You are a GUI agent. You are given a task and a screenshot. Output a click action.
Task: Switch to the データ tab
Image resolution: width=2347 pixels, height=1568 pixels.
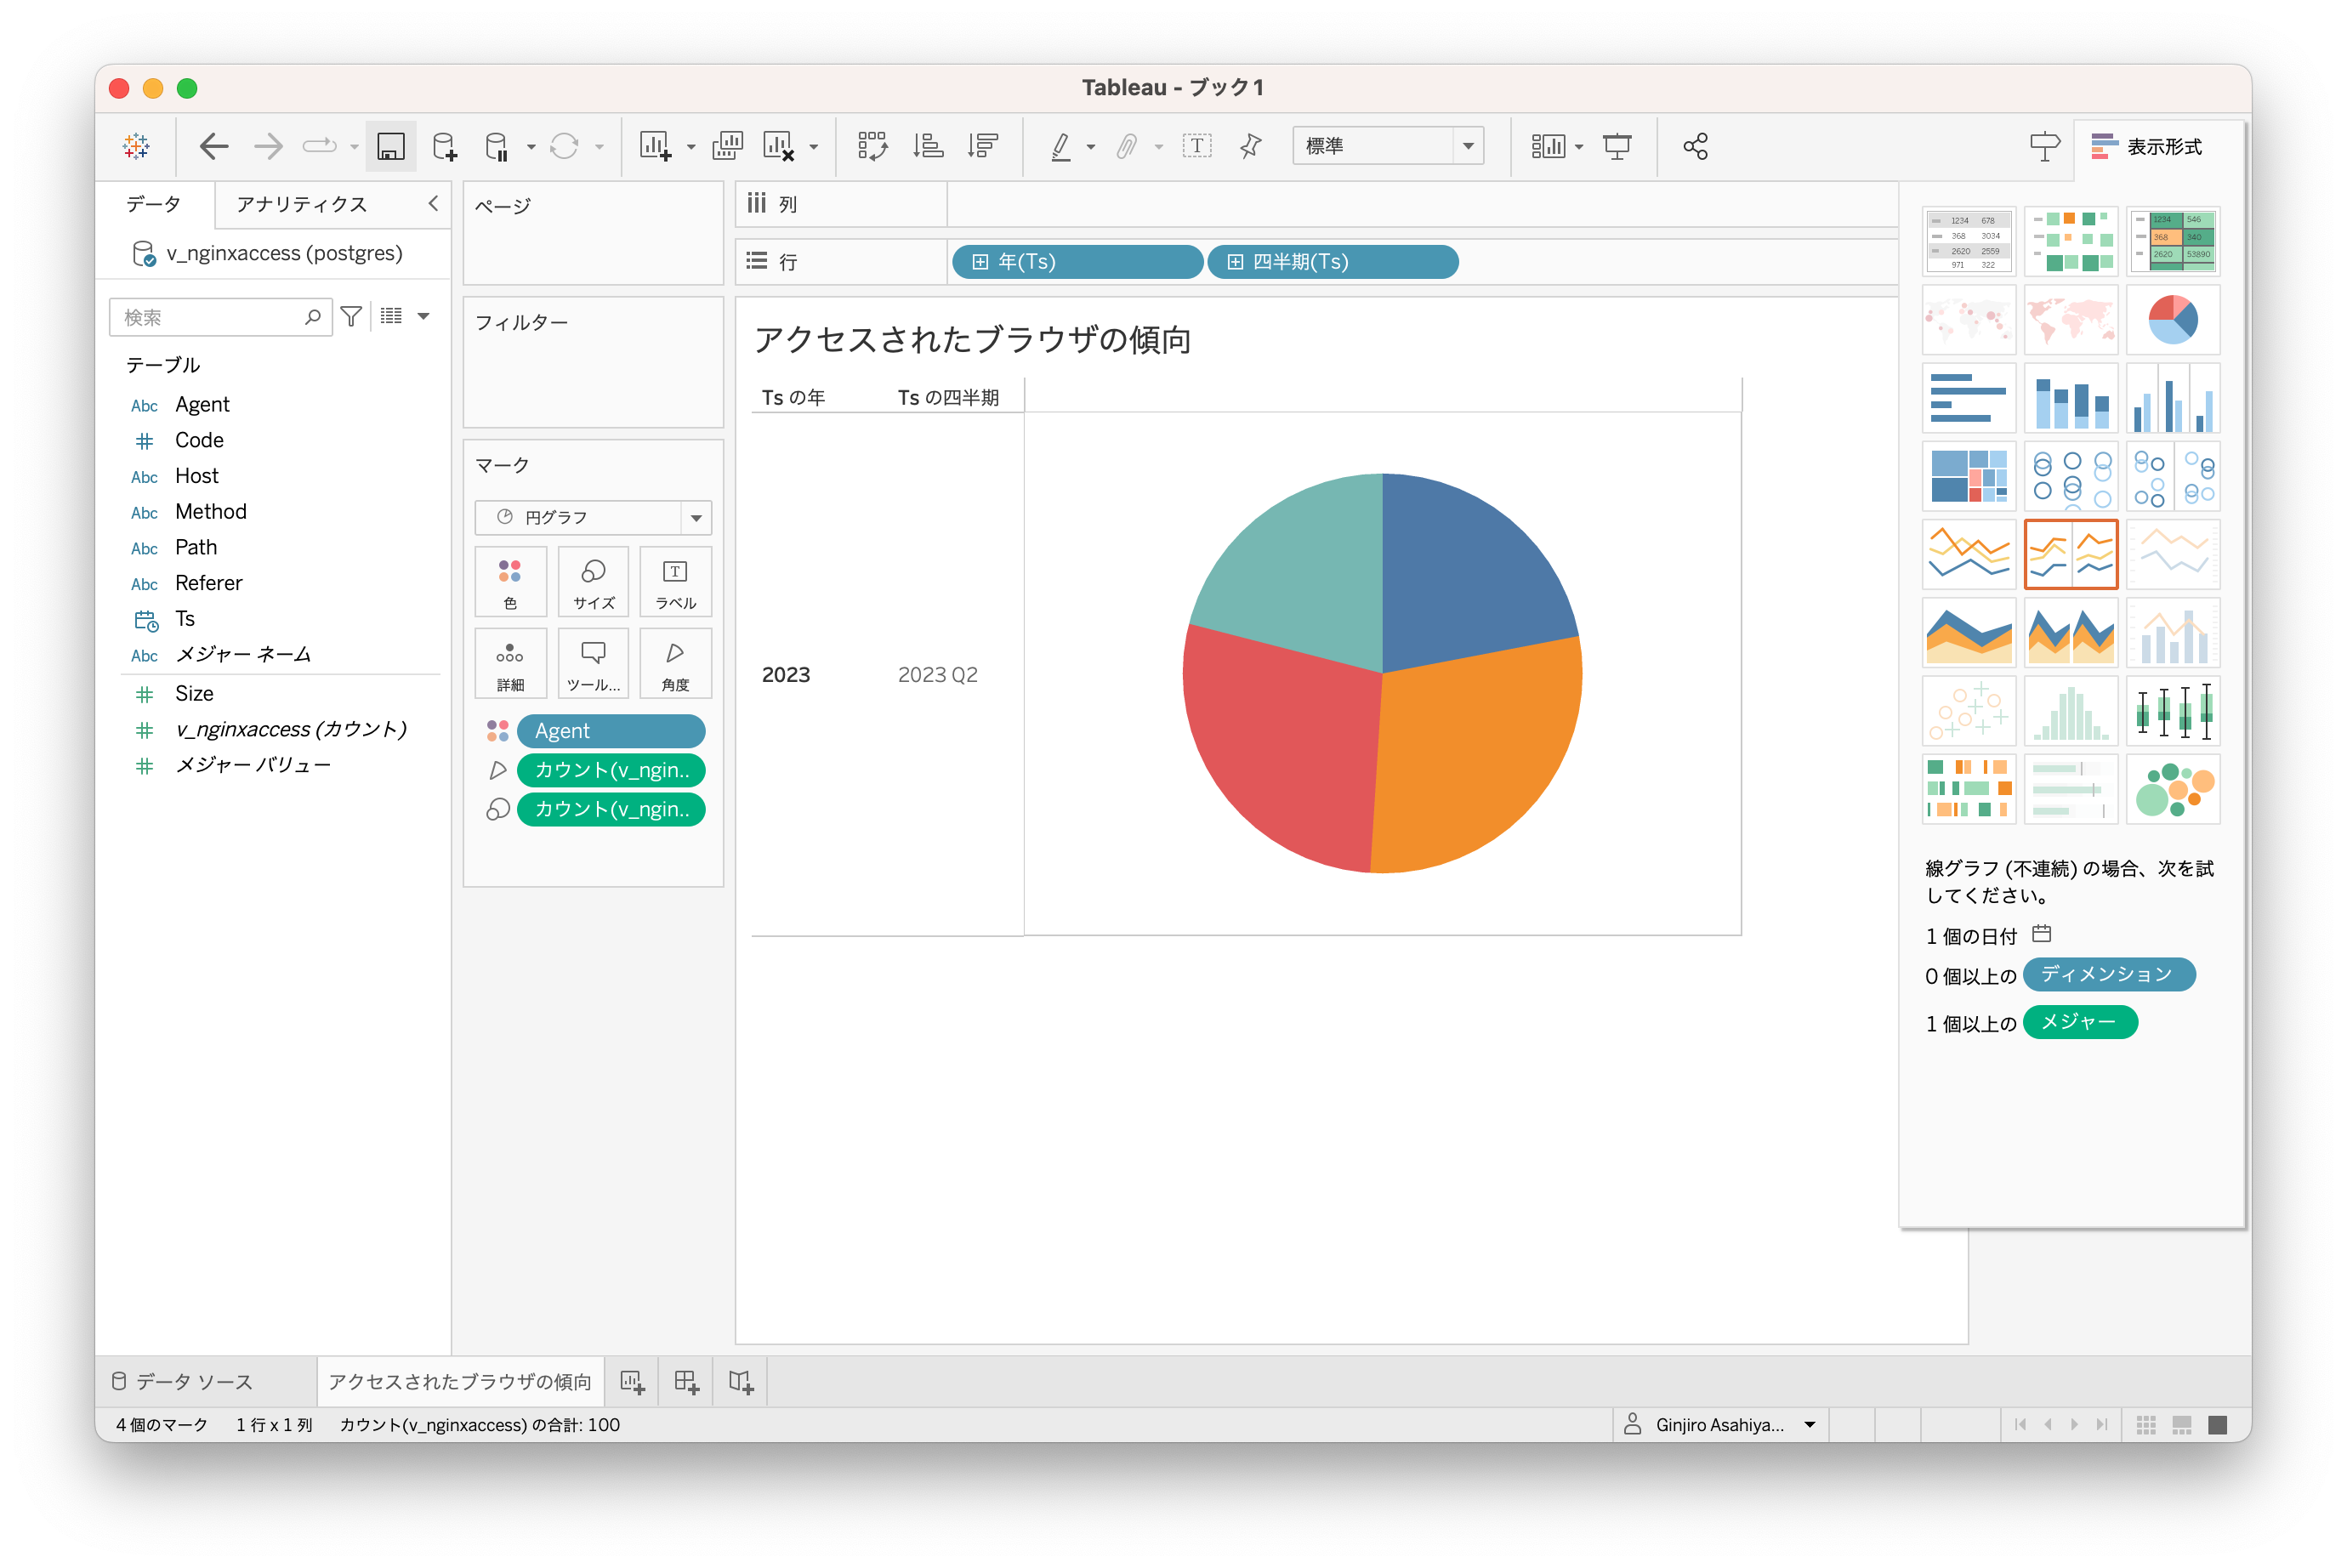154,204
